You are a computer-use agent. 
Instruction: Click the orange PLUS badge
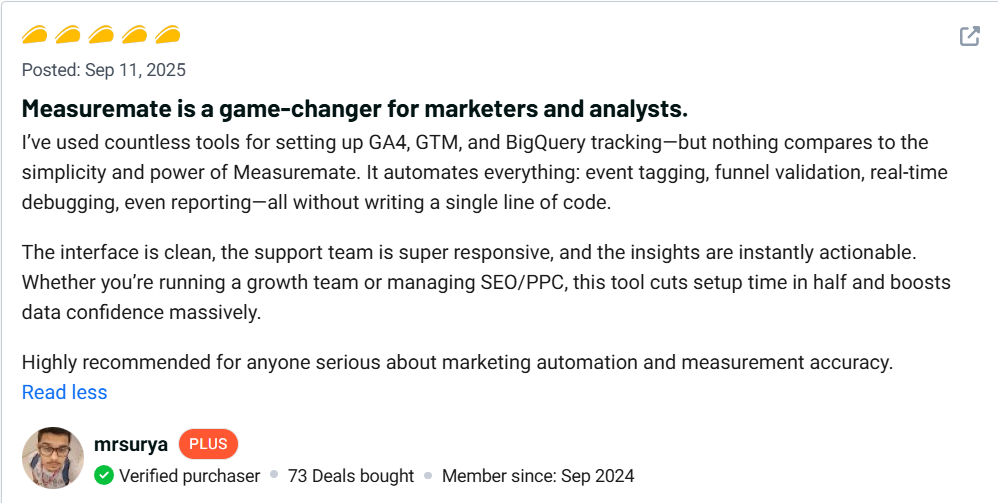click(208, 444)
